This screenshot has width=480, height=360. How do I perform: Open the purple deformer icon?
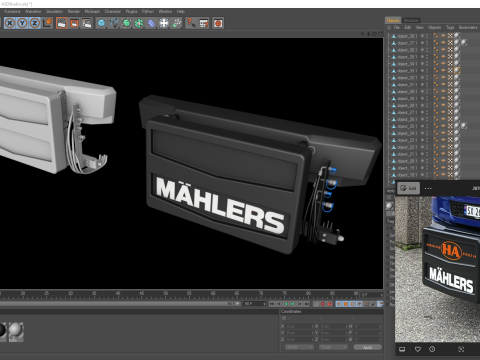point(151,23)
